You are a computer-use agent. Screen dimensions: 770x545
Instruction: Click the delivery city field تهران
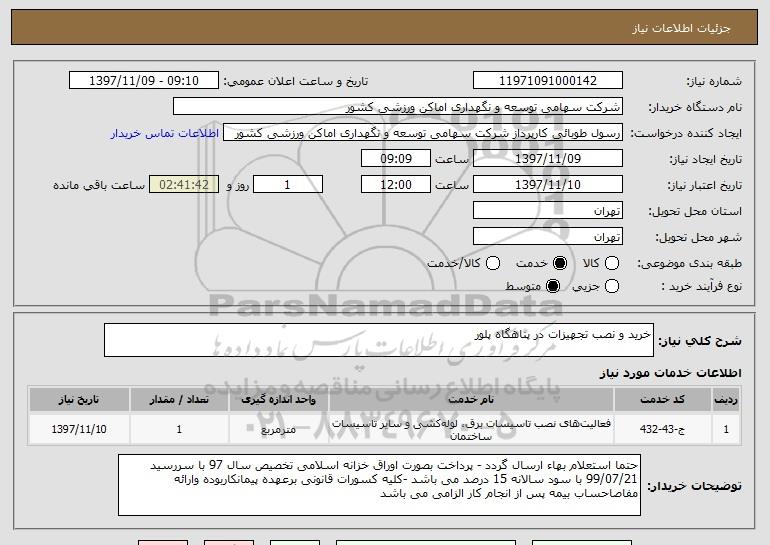(x=548, y=237)
